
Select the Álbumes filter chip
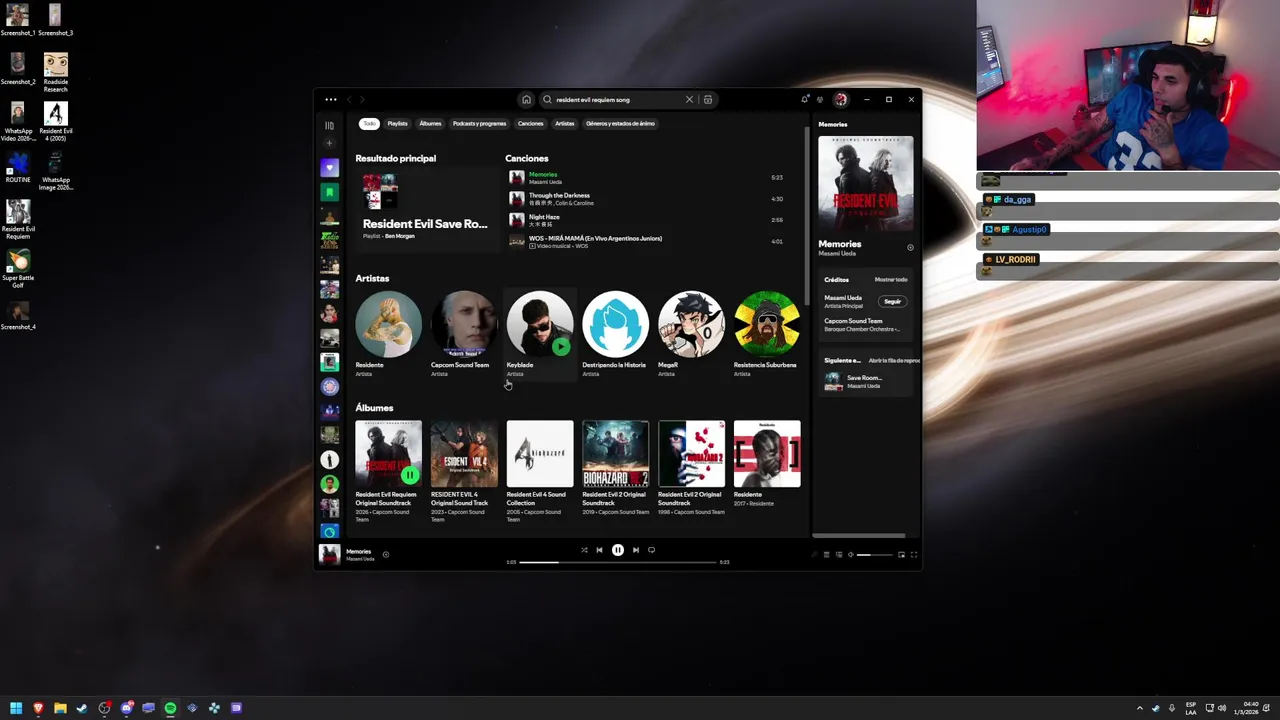coord(430,124)
